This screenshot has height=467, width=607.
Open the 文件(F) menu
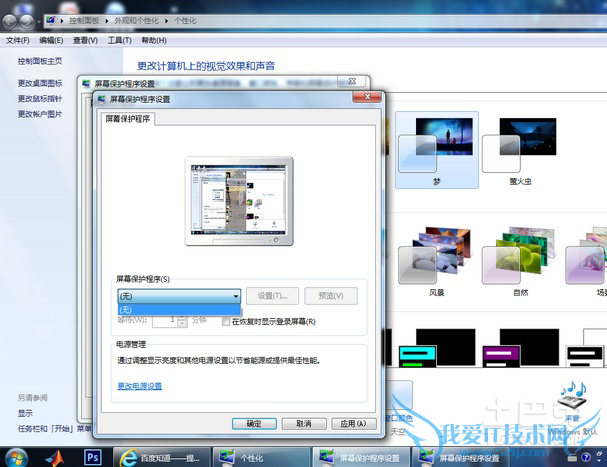(x=18, y=40)
